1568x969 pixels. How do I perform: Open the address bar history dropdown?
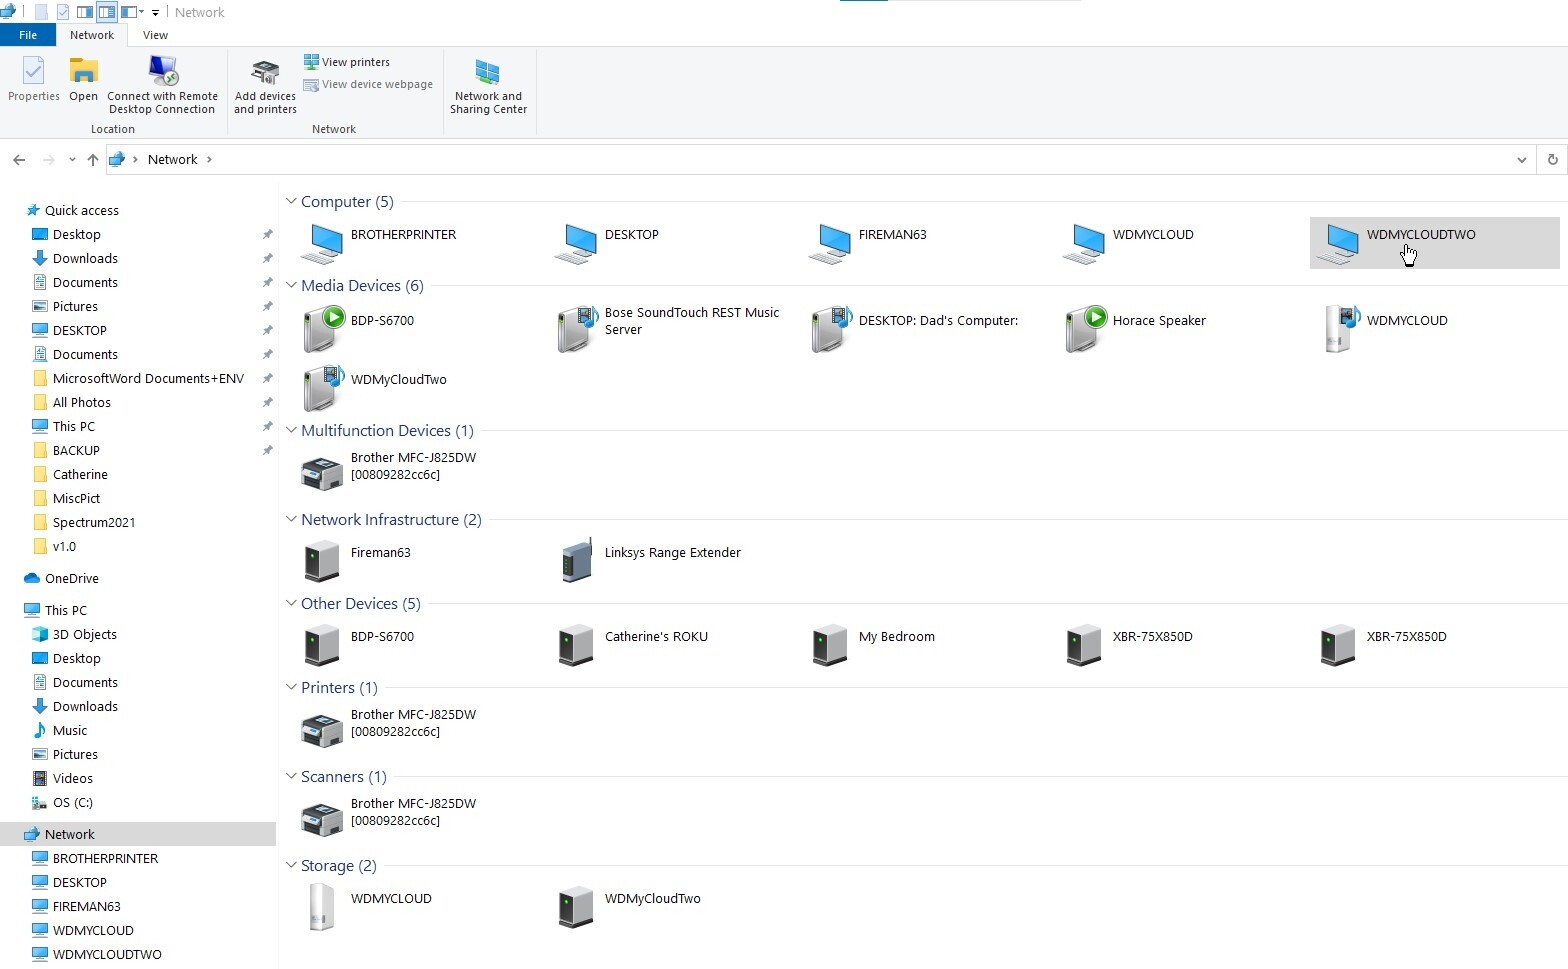pyautogui.click(x=1521, y=160)
